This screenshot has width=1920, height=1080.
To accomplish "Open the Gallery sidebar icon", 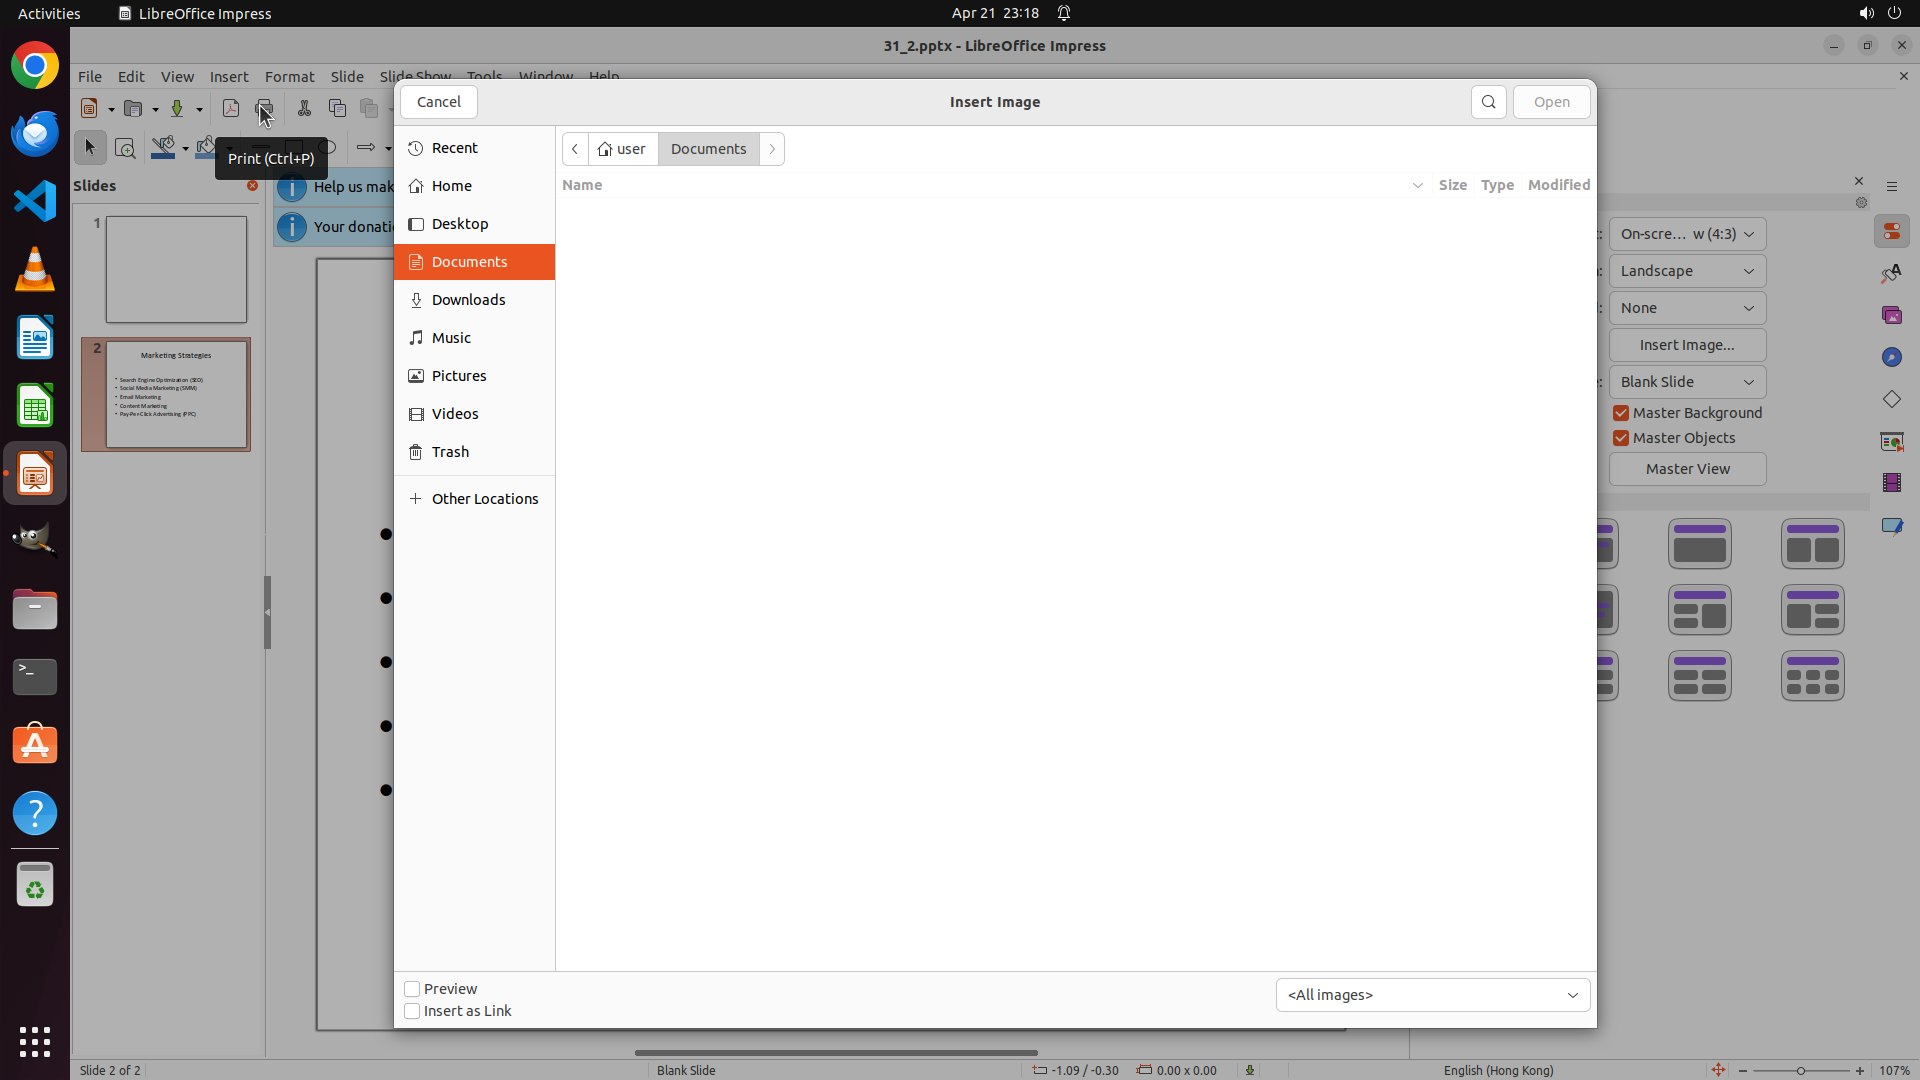I will (1891, 315).
